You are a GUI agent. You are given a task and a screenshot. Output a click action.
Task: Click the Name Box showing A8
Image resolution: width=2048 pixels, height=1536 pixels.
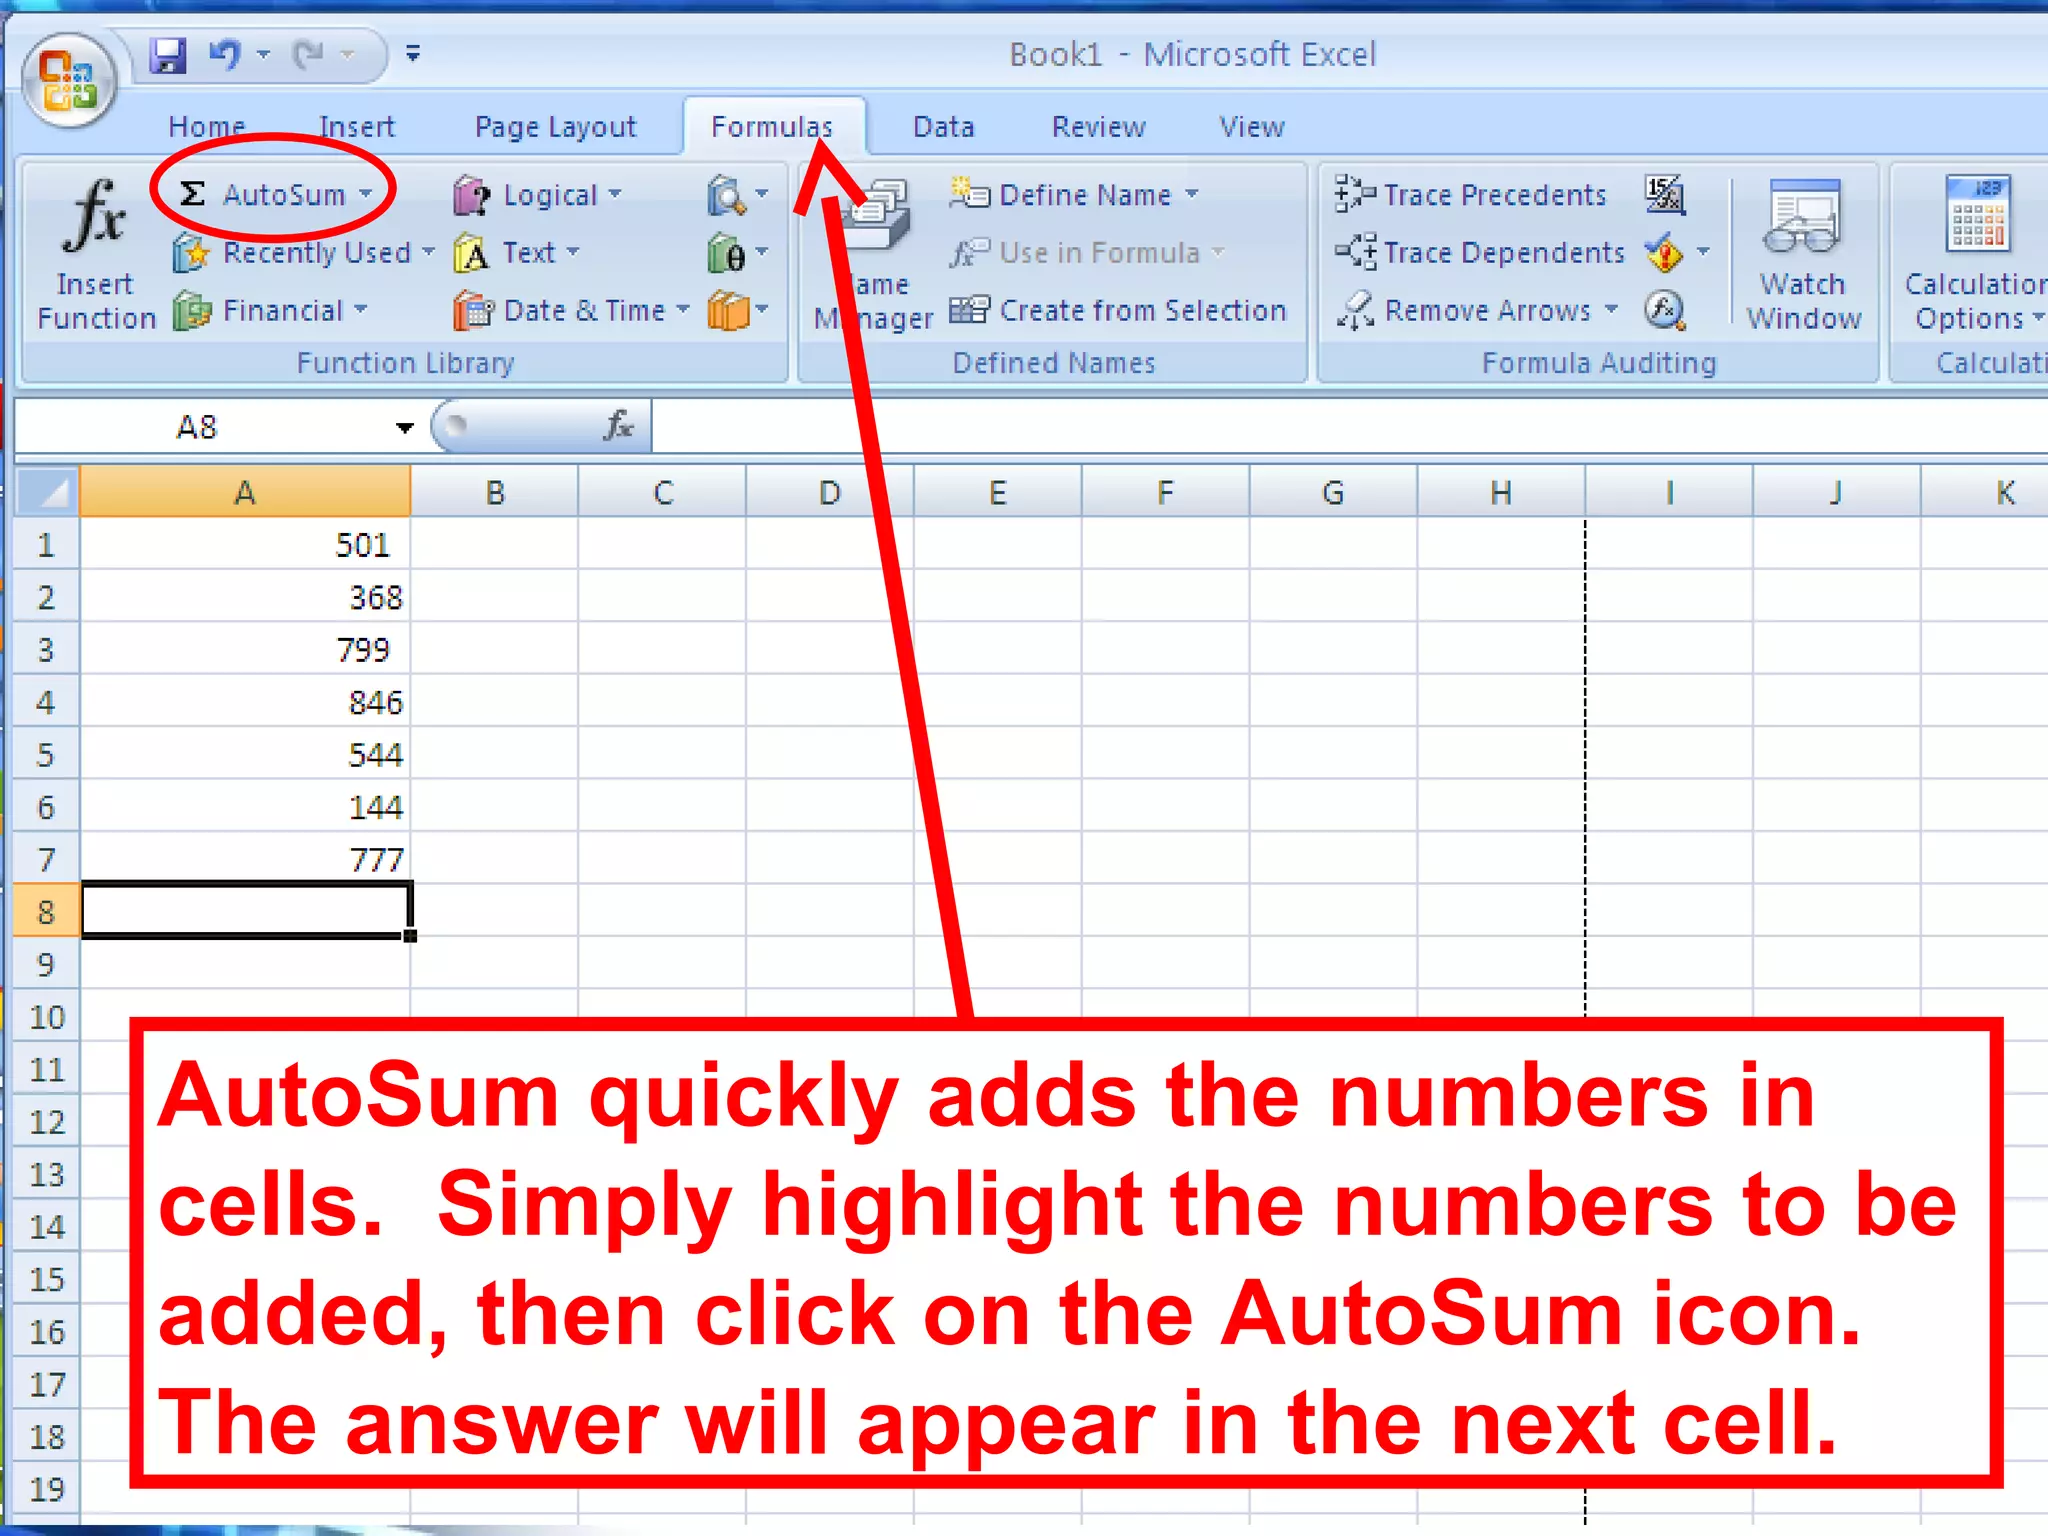tap(200, 427)
